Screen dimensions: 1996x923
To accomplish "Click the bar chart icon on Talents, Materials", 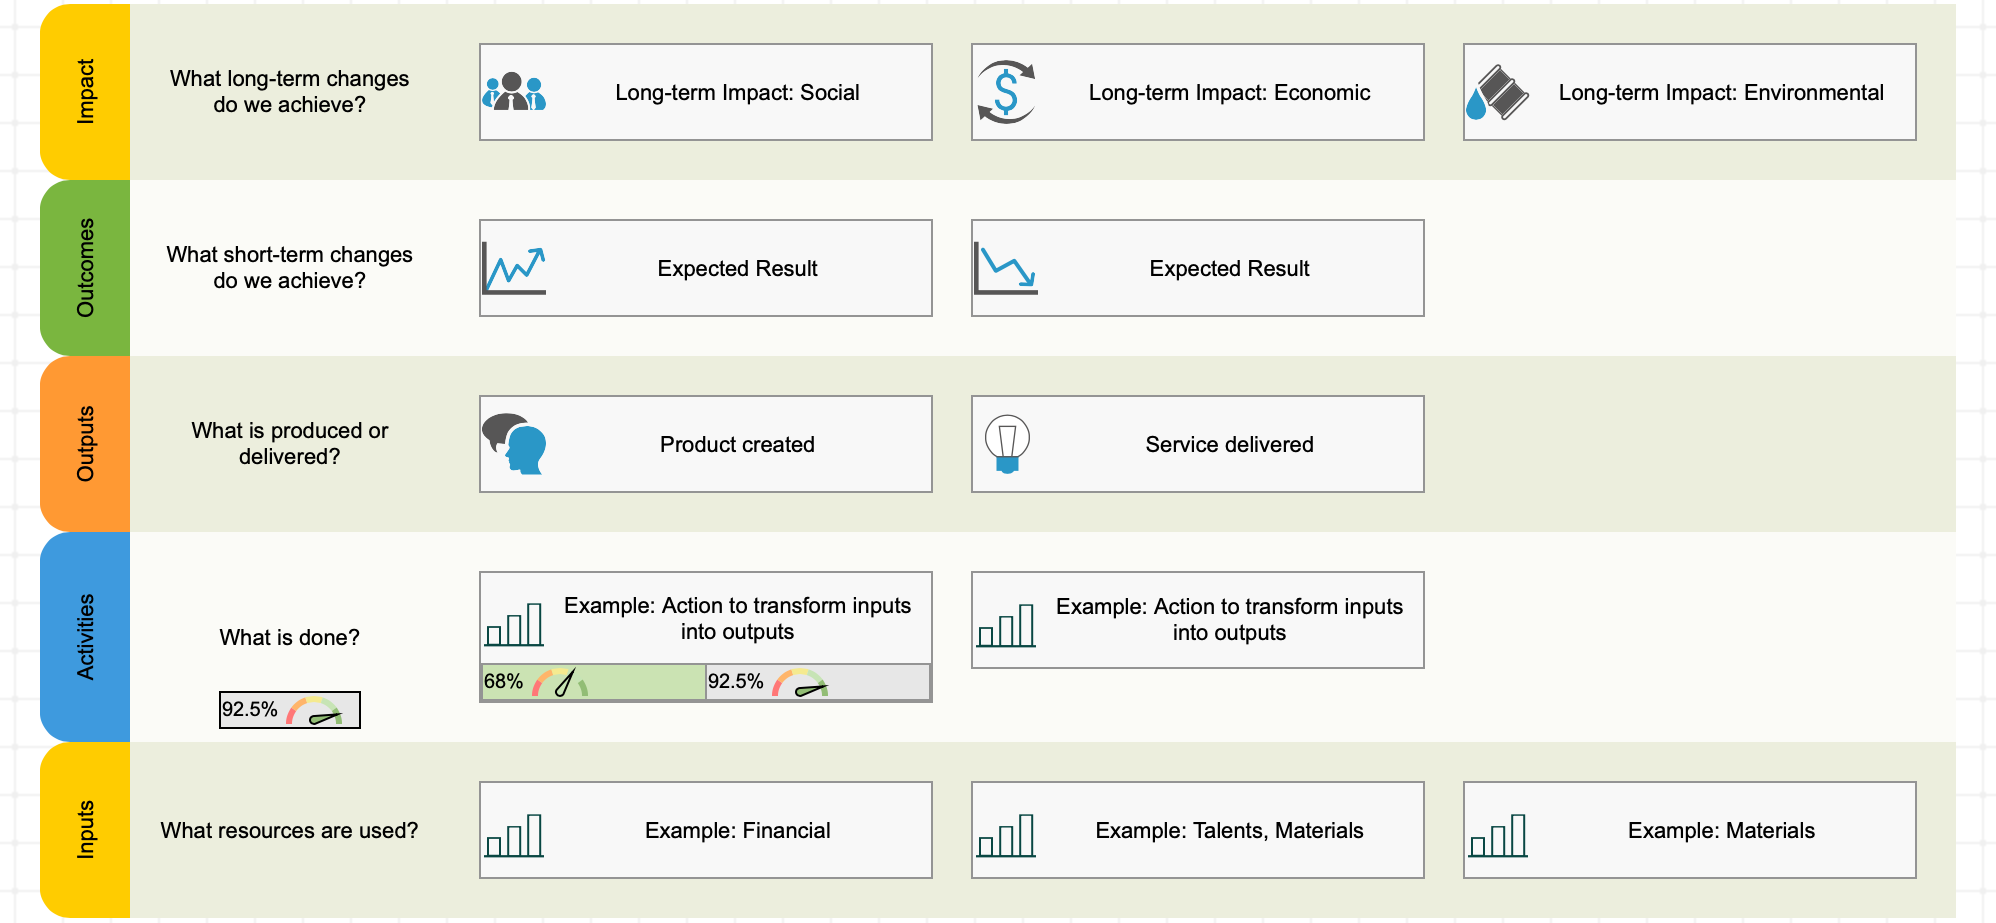I will click(1008, 833).
